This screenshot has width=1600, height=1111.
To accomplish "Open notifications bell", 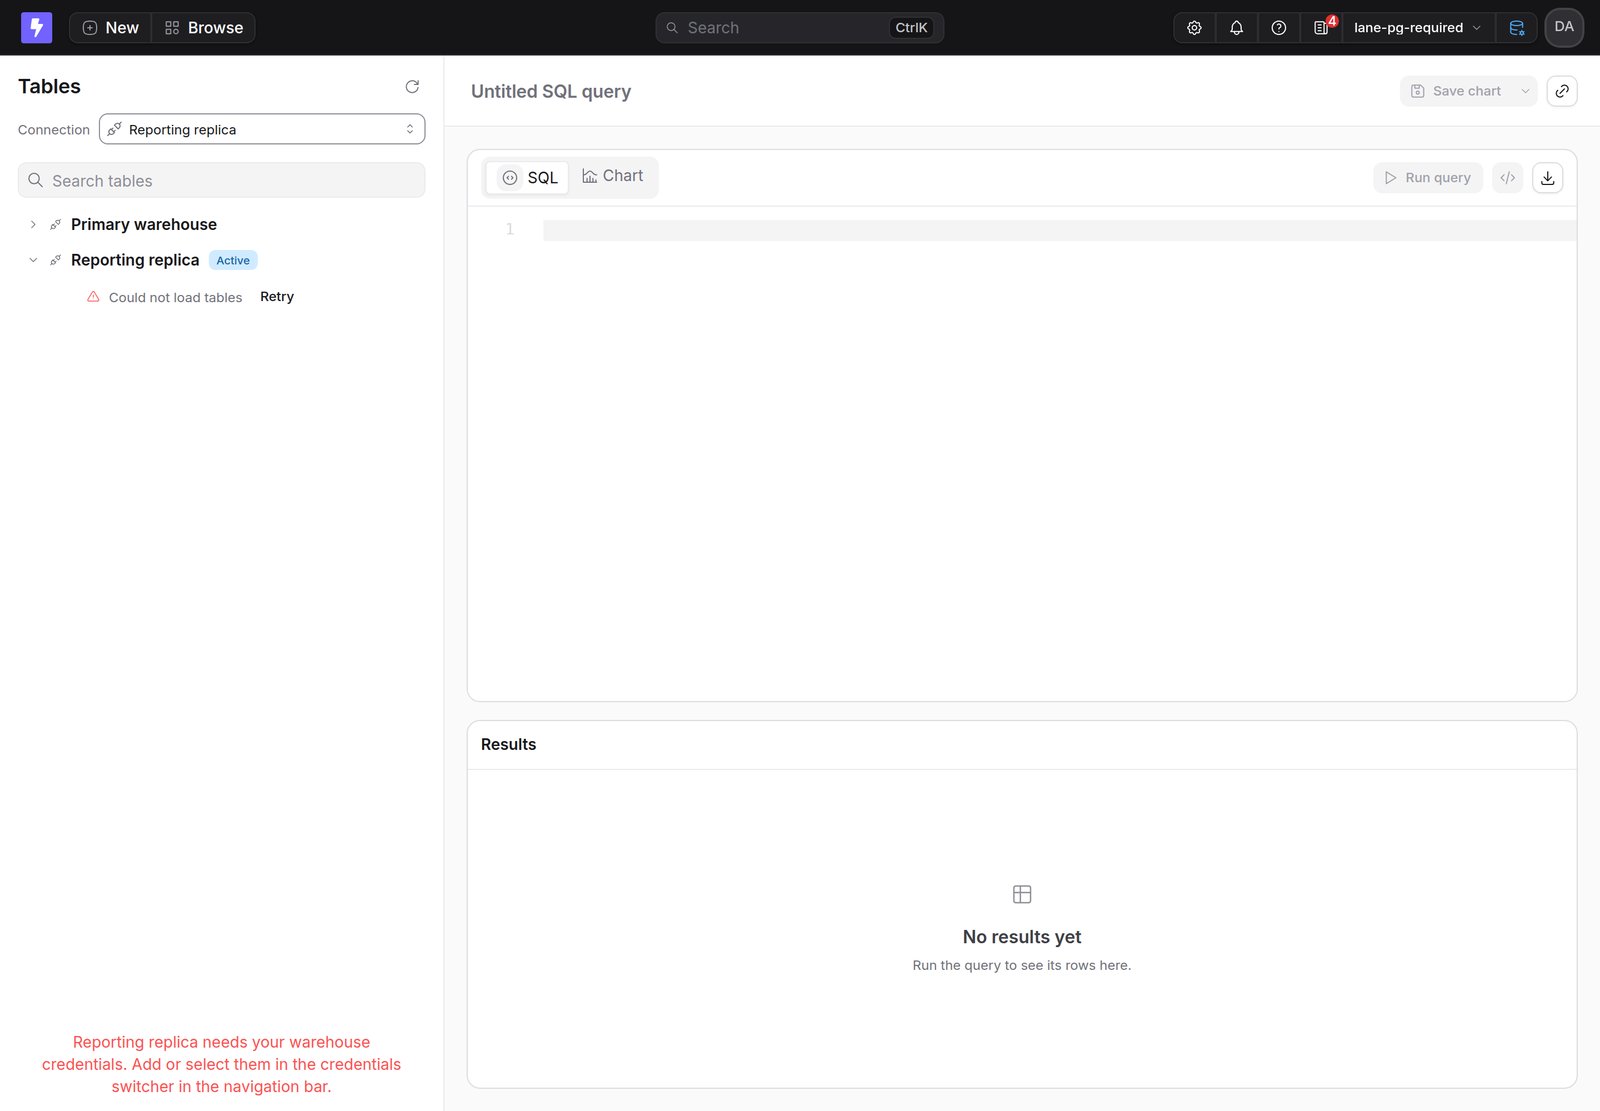I will click(1236, 28).
